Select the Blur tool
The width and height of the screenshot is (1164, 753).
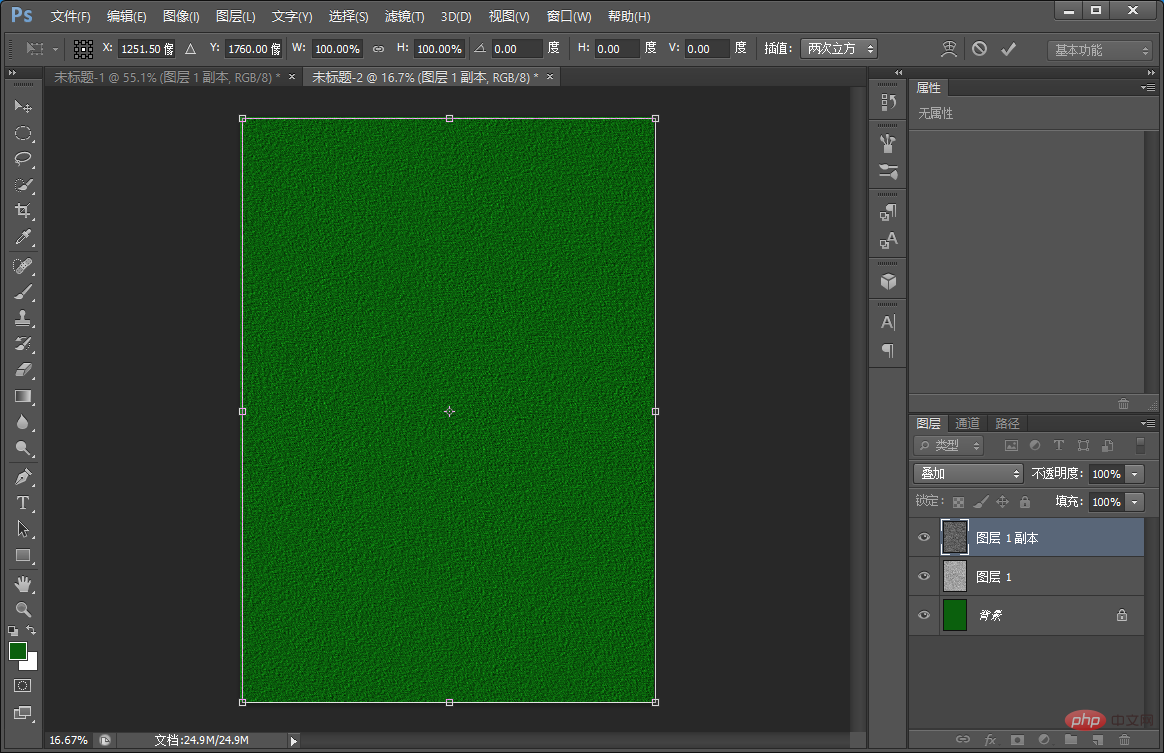tap(23, 422)
